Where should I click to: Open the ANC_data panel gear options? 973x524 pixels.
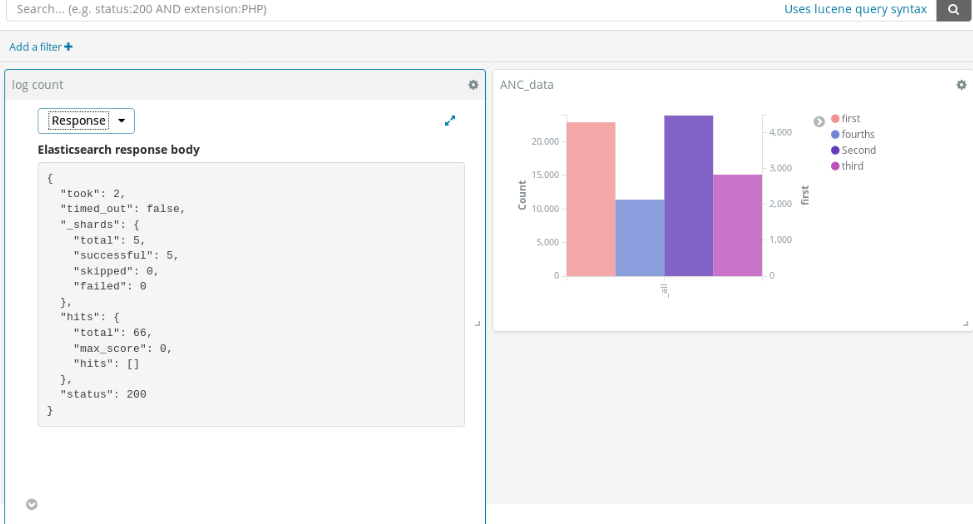tap(961, 85)
